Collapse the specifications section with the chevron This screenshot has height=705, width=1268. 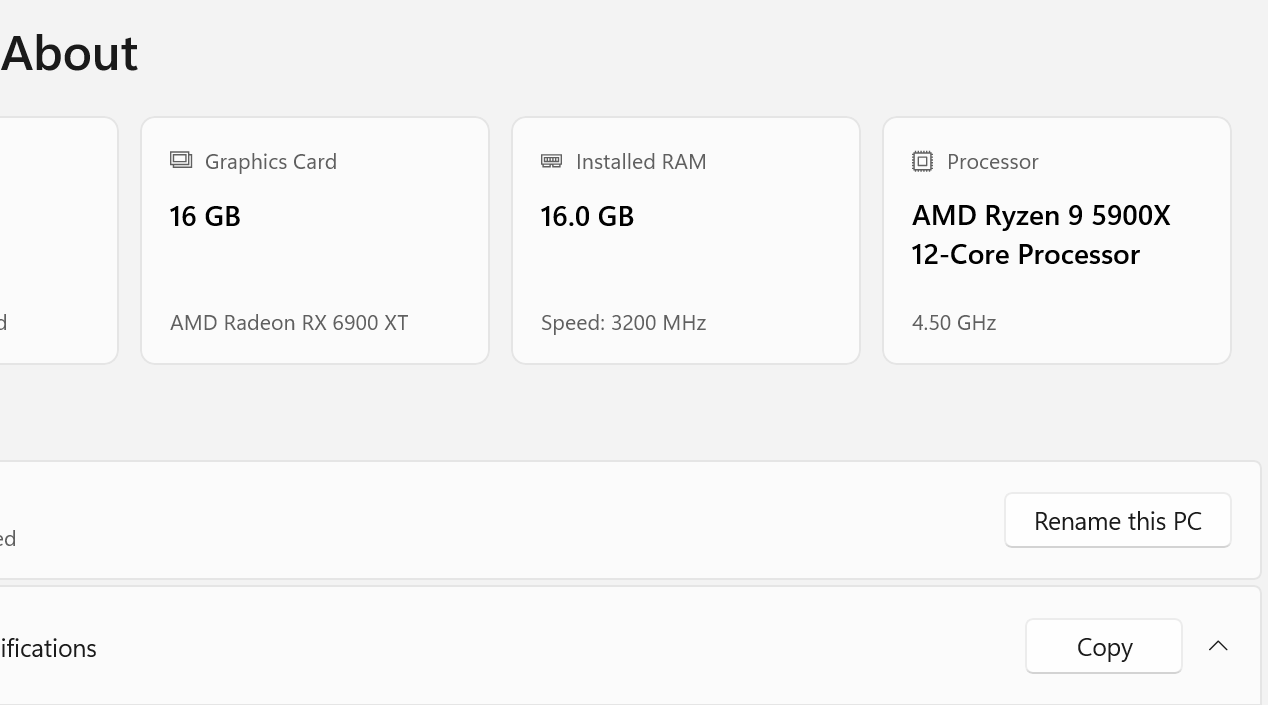(x=1218, y=646)
